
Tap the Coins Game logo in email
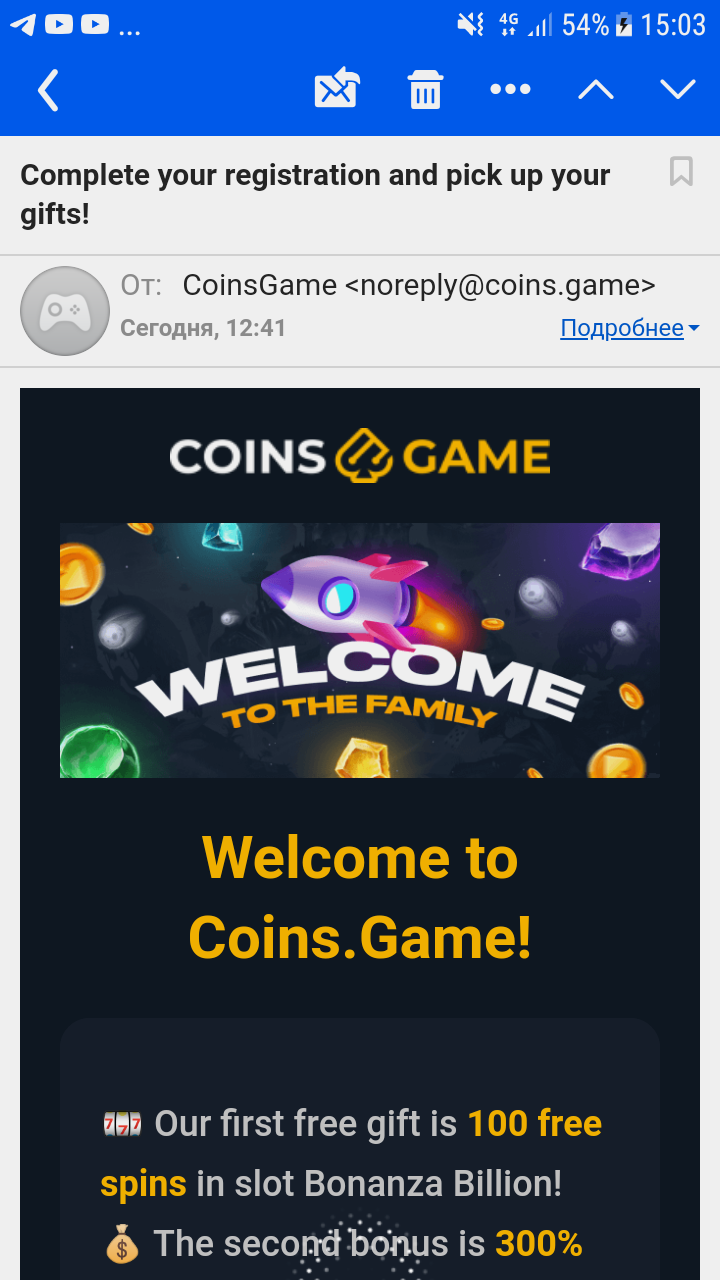point(360,456)
